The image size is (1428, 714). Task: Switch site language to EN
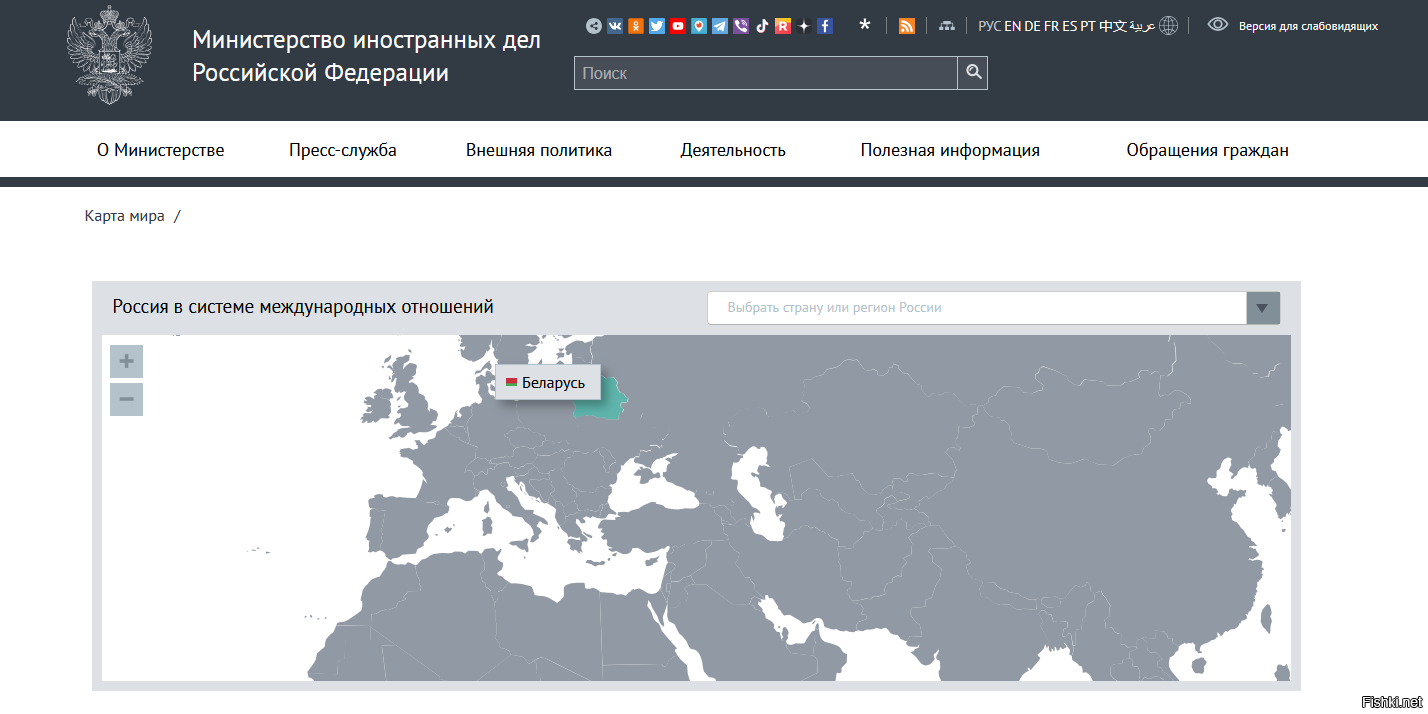[1013, 26]
